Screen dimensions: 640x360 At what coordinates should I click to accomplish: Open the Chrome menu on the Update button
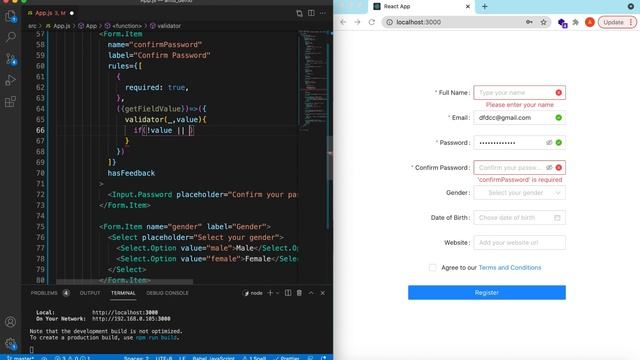click(x=631, y=22)
